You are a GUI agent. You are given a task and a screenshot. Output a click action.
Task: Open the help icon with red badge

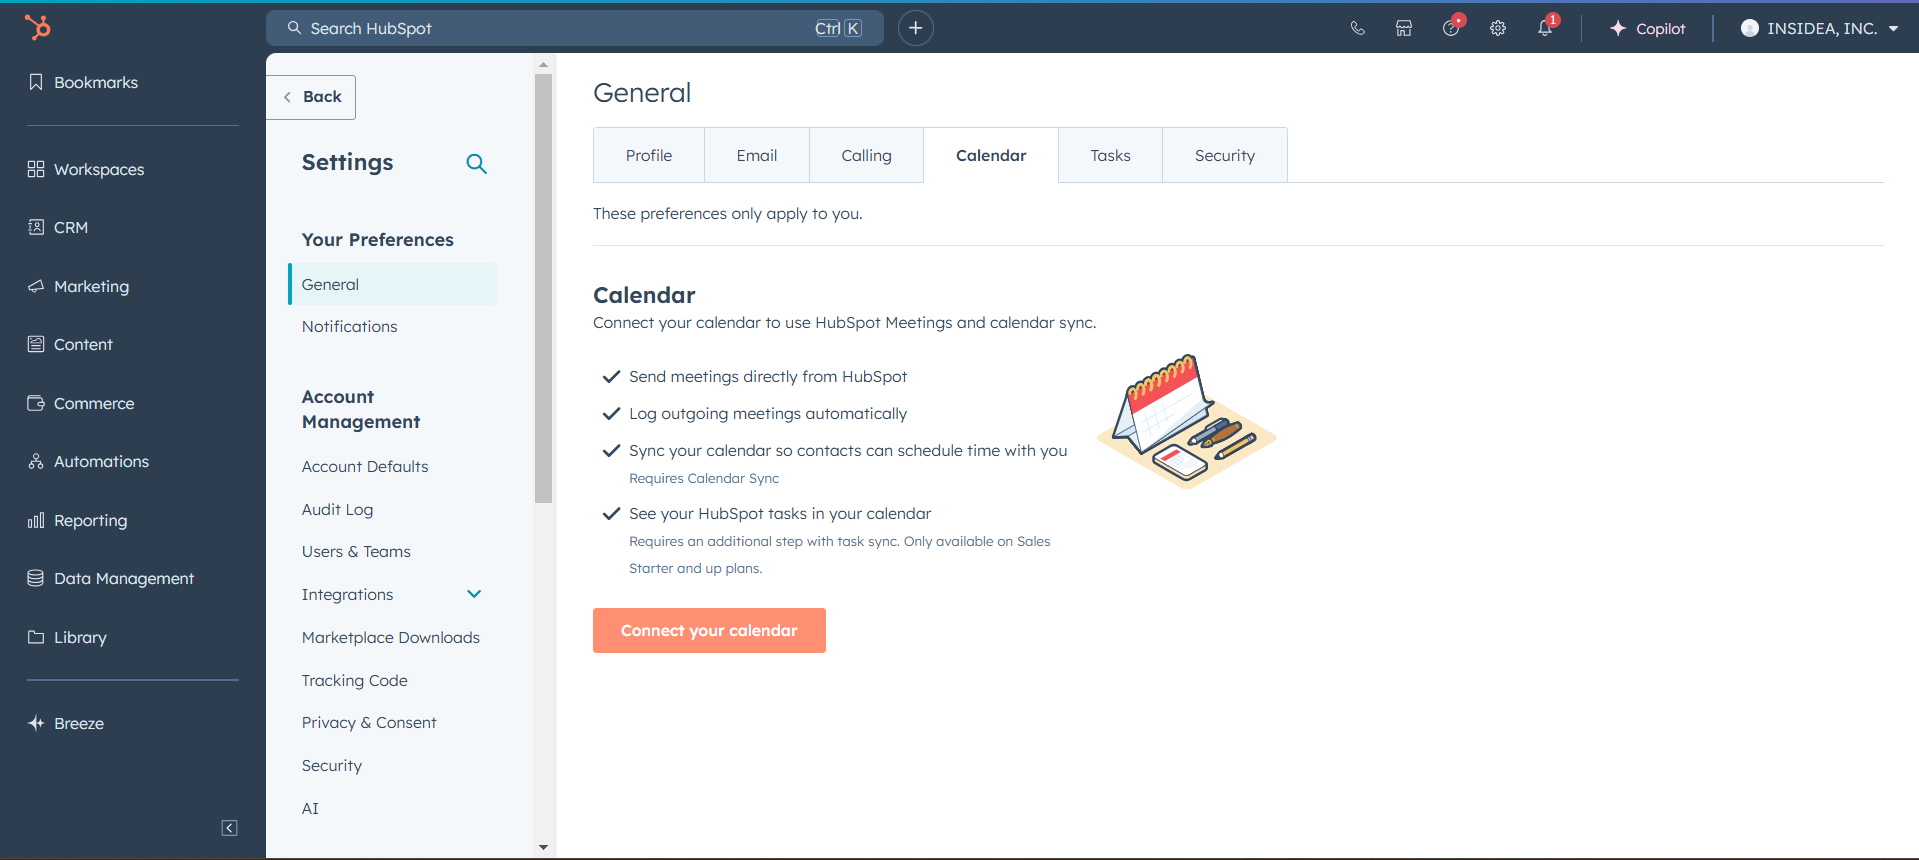(x=1451, y=27)
